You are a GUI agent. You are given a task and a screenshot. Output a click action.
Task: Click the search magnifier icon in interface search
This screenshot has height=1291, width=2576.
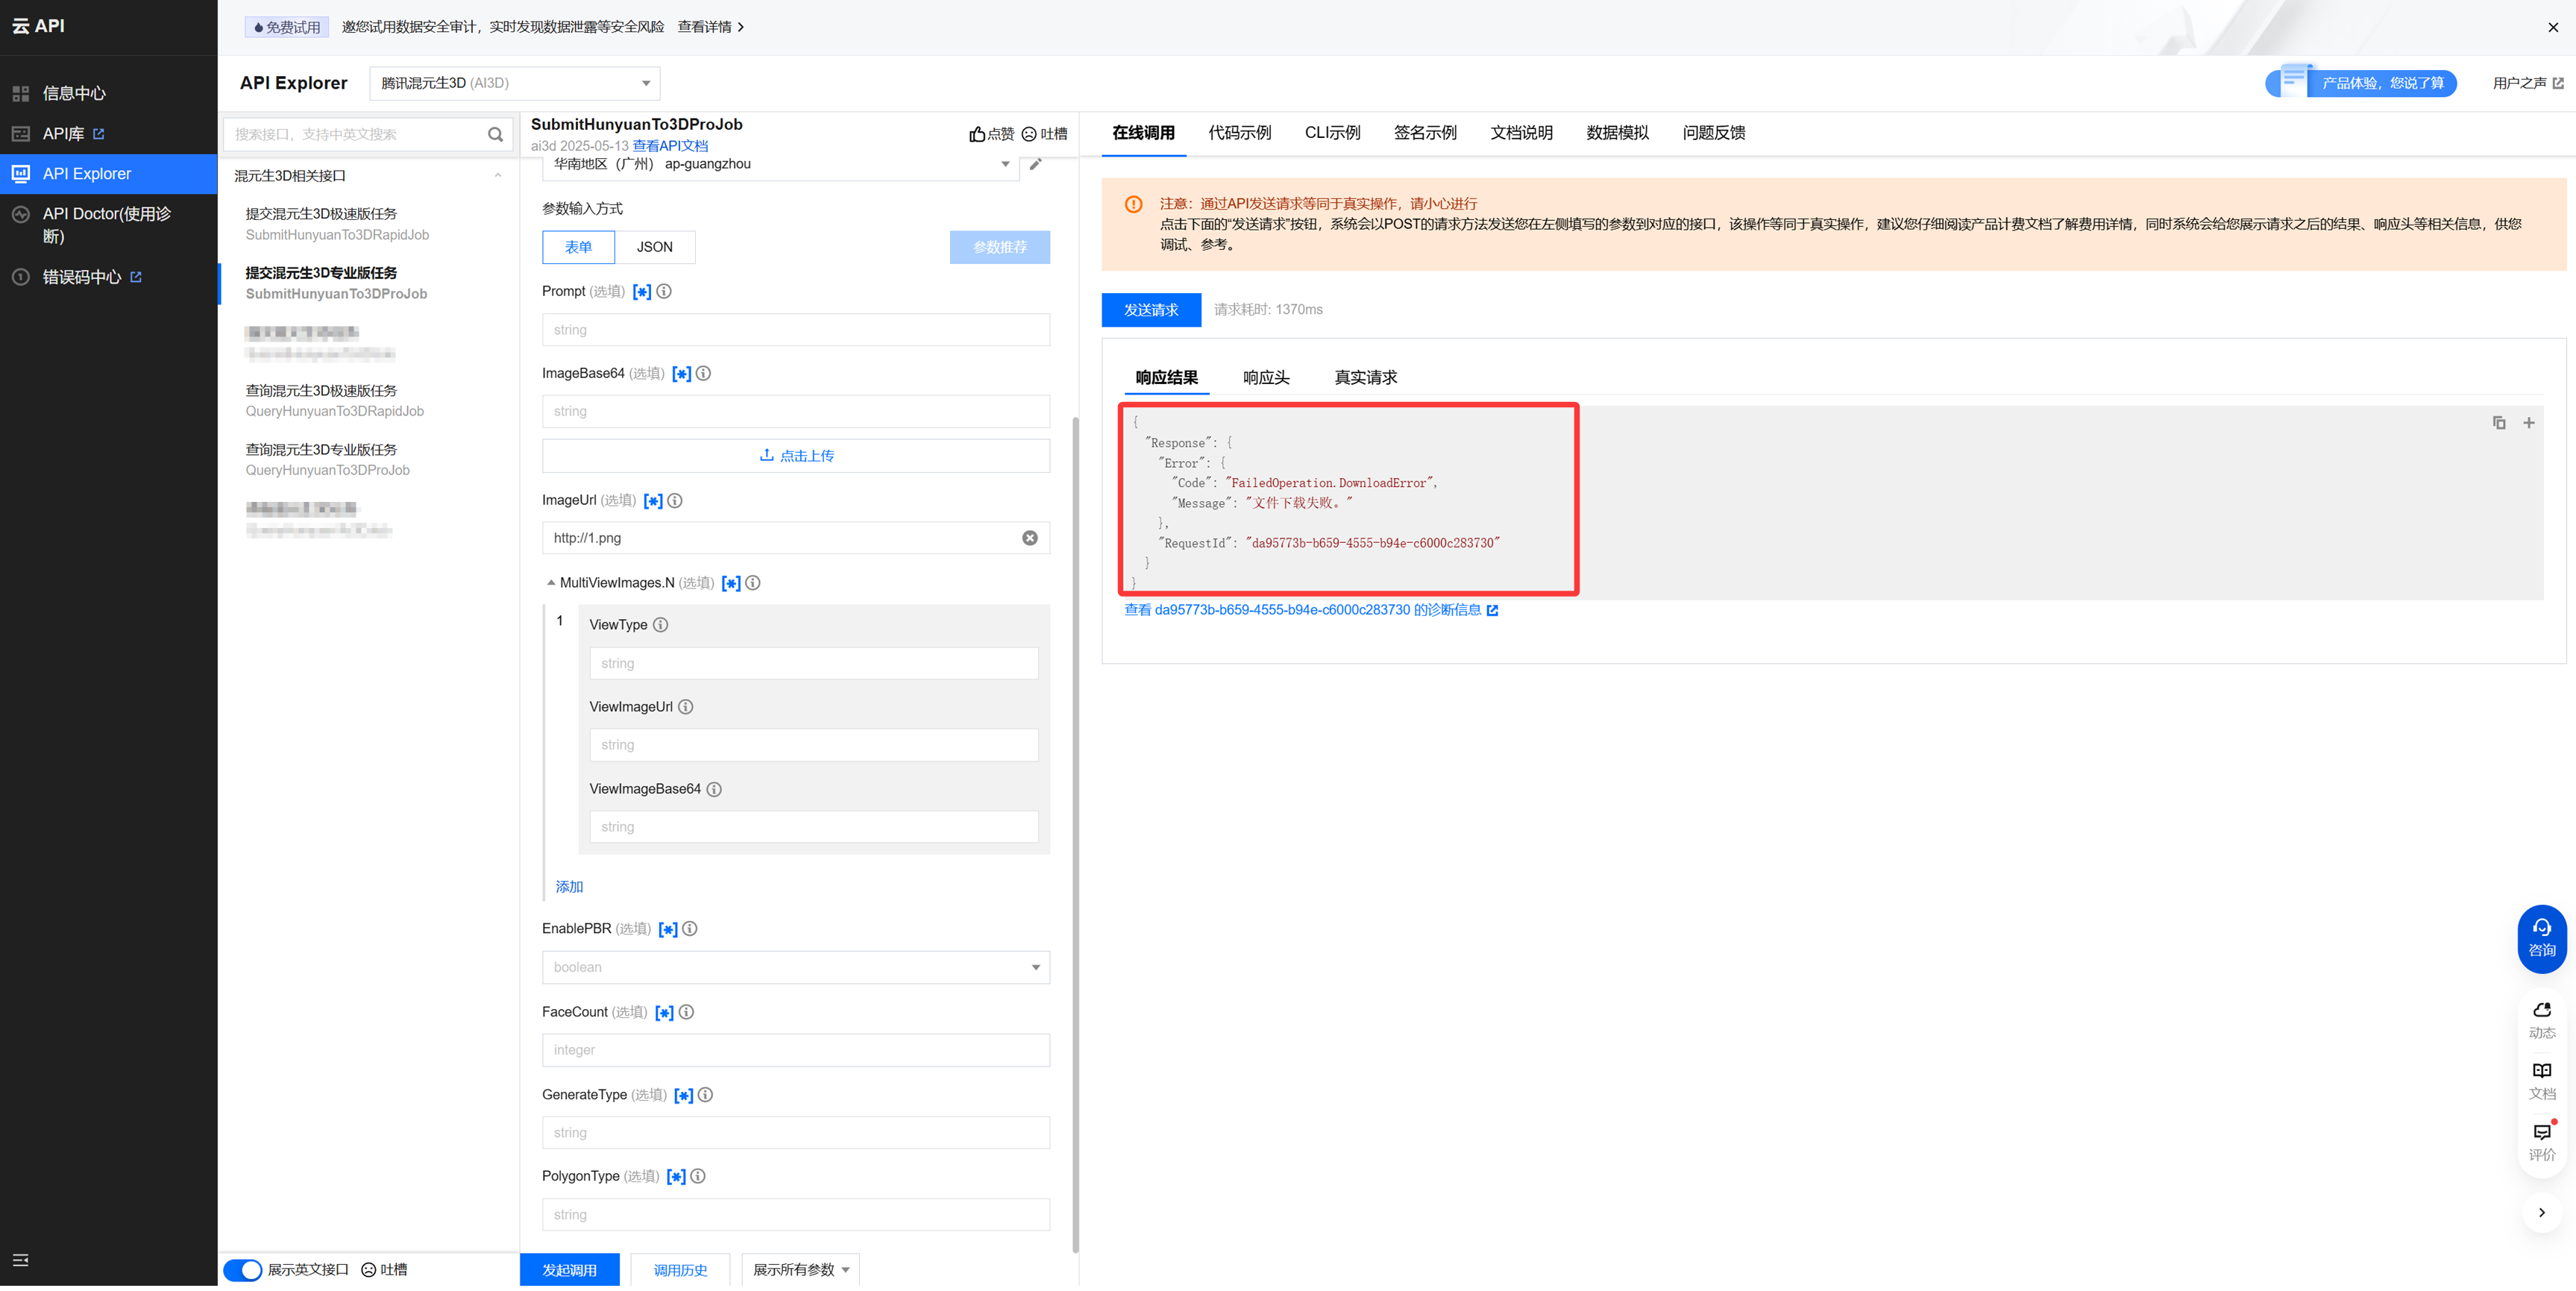pos(495,135)
